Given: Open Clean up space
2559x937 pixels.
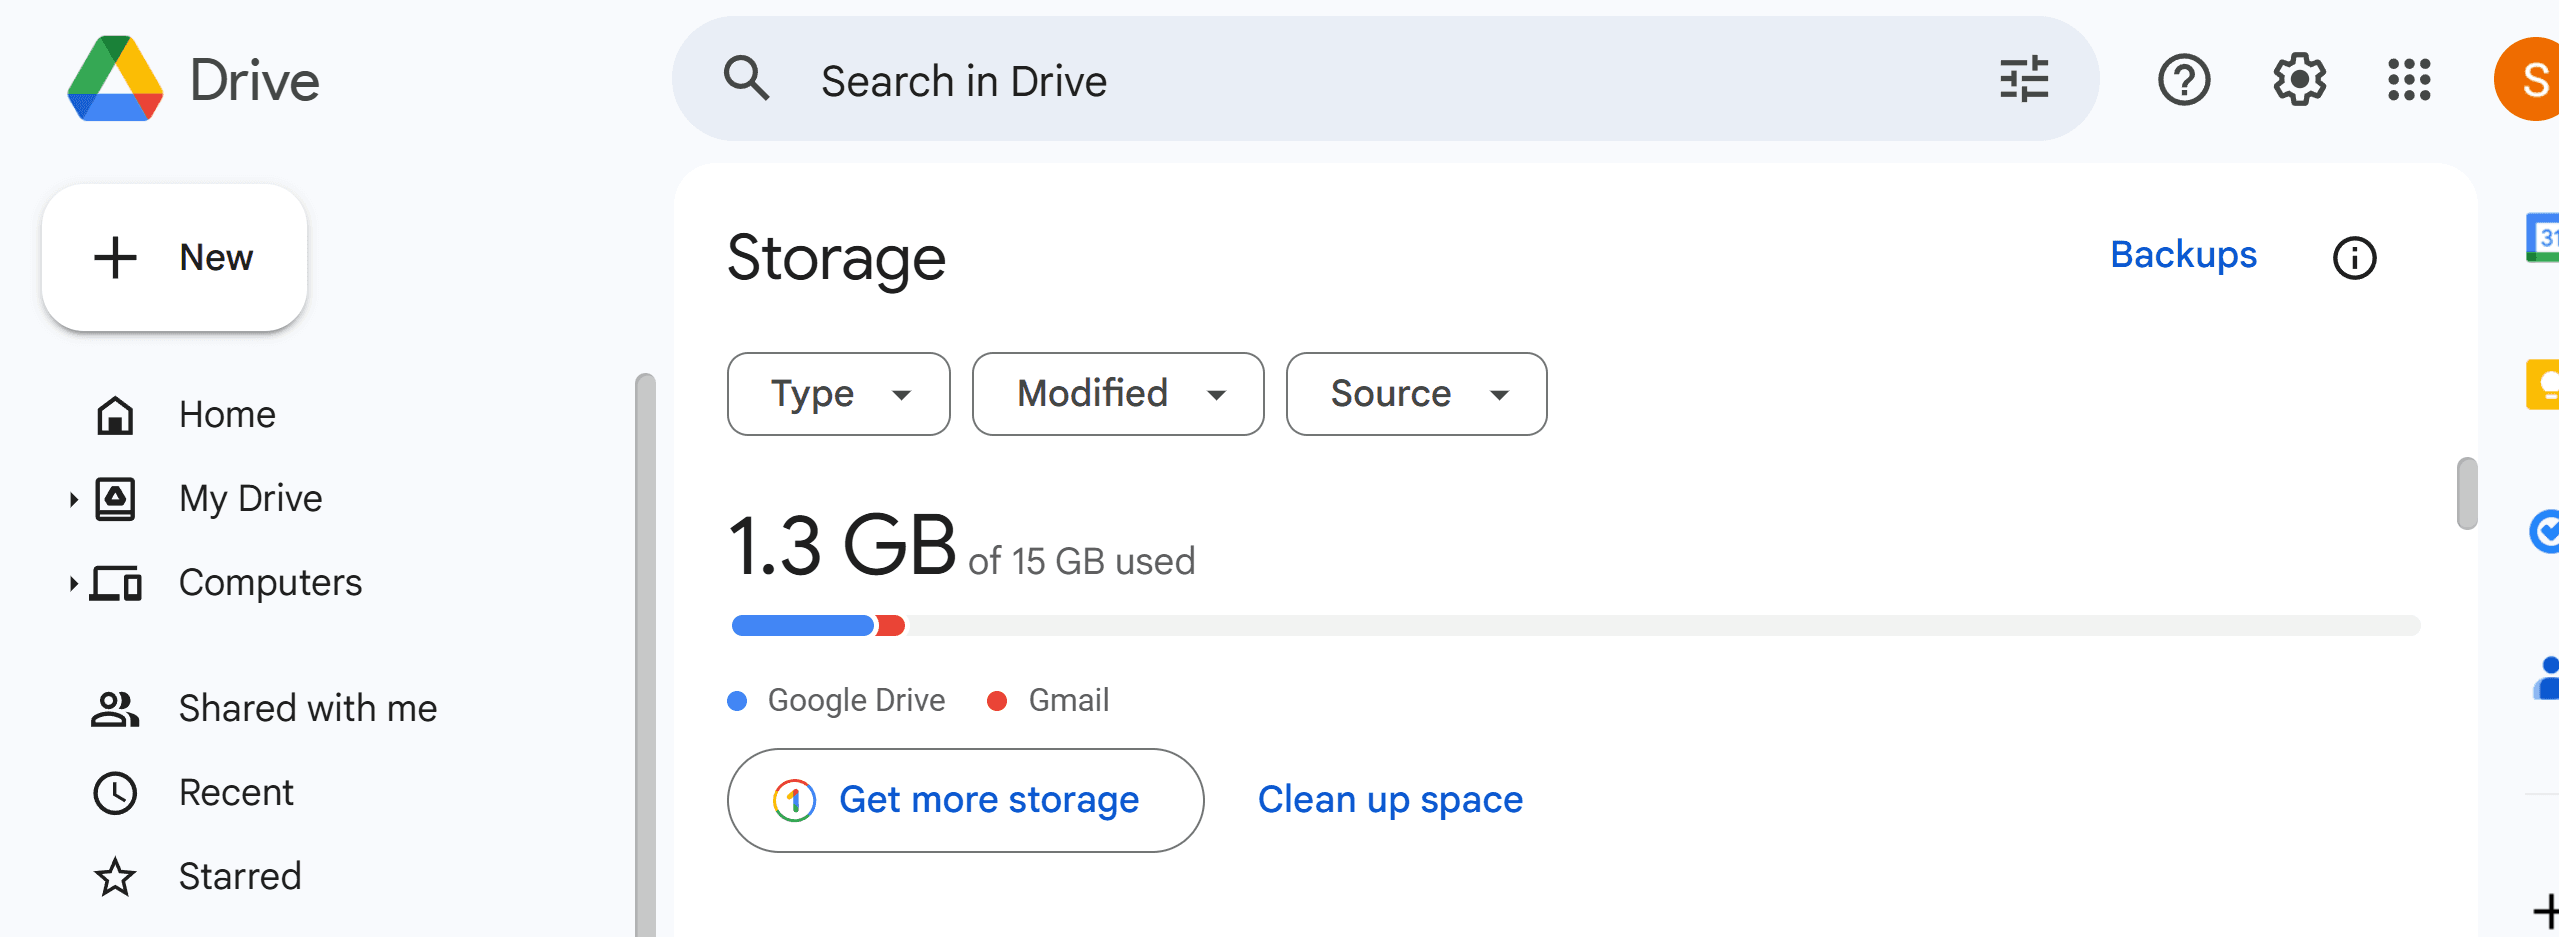Looking at the screenshot, I should click(x=1390, y=799).
